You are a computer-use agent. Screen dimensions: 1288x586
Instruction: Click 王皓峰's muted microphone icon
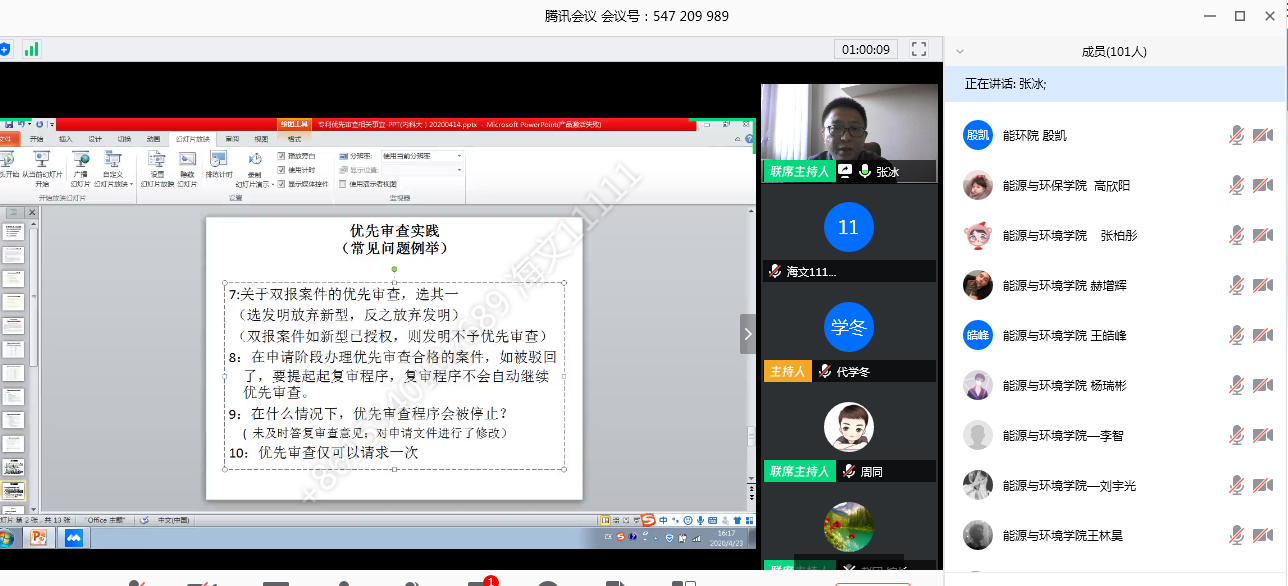tap(1237, 335)
